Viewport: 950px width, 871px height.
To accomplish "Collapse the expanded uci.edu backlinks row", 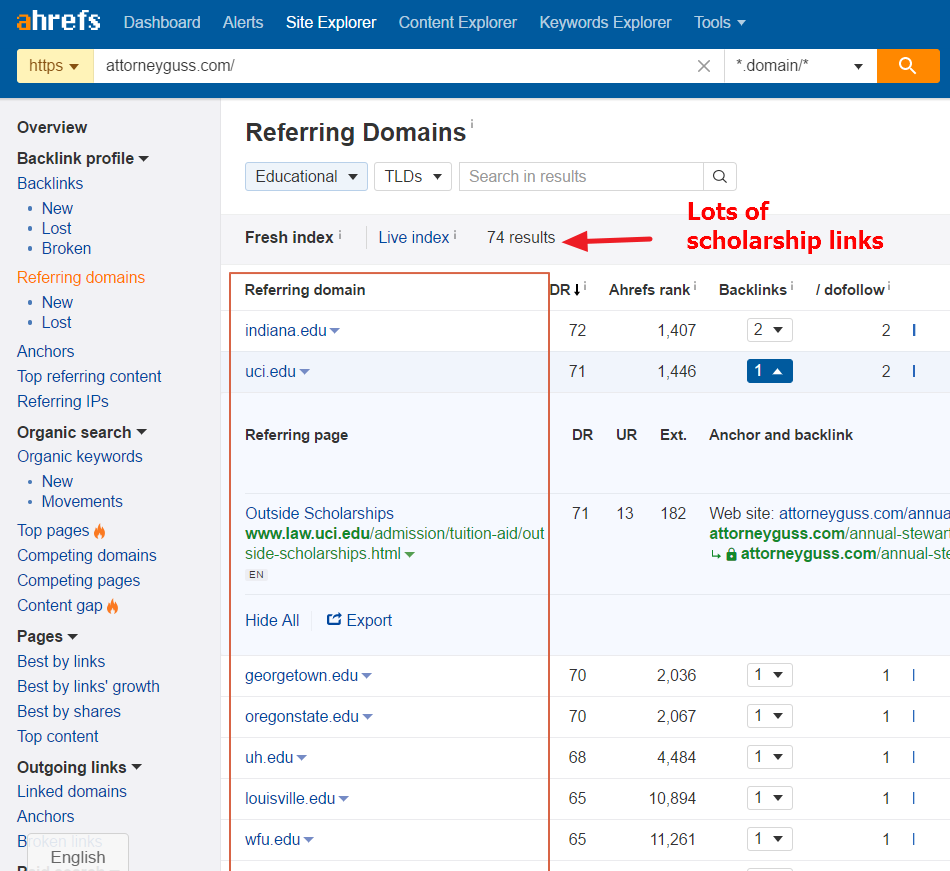I will tap(770, 371).
